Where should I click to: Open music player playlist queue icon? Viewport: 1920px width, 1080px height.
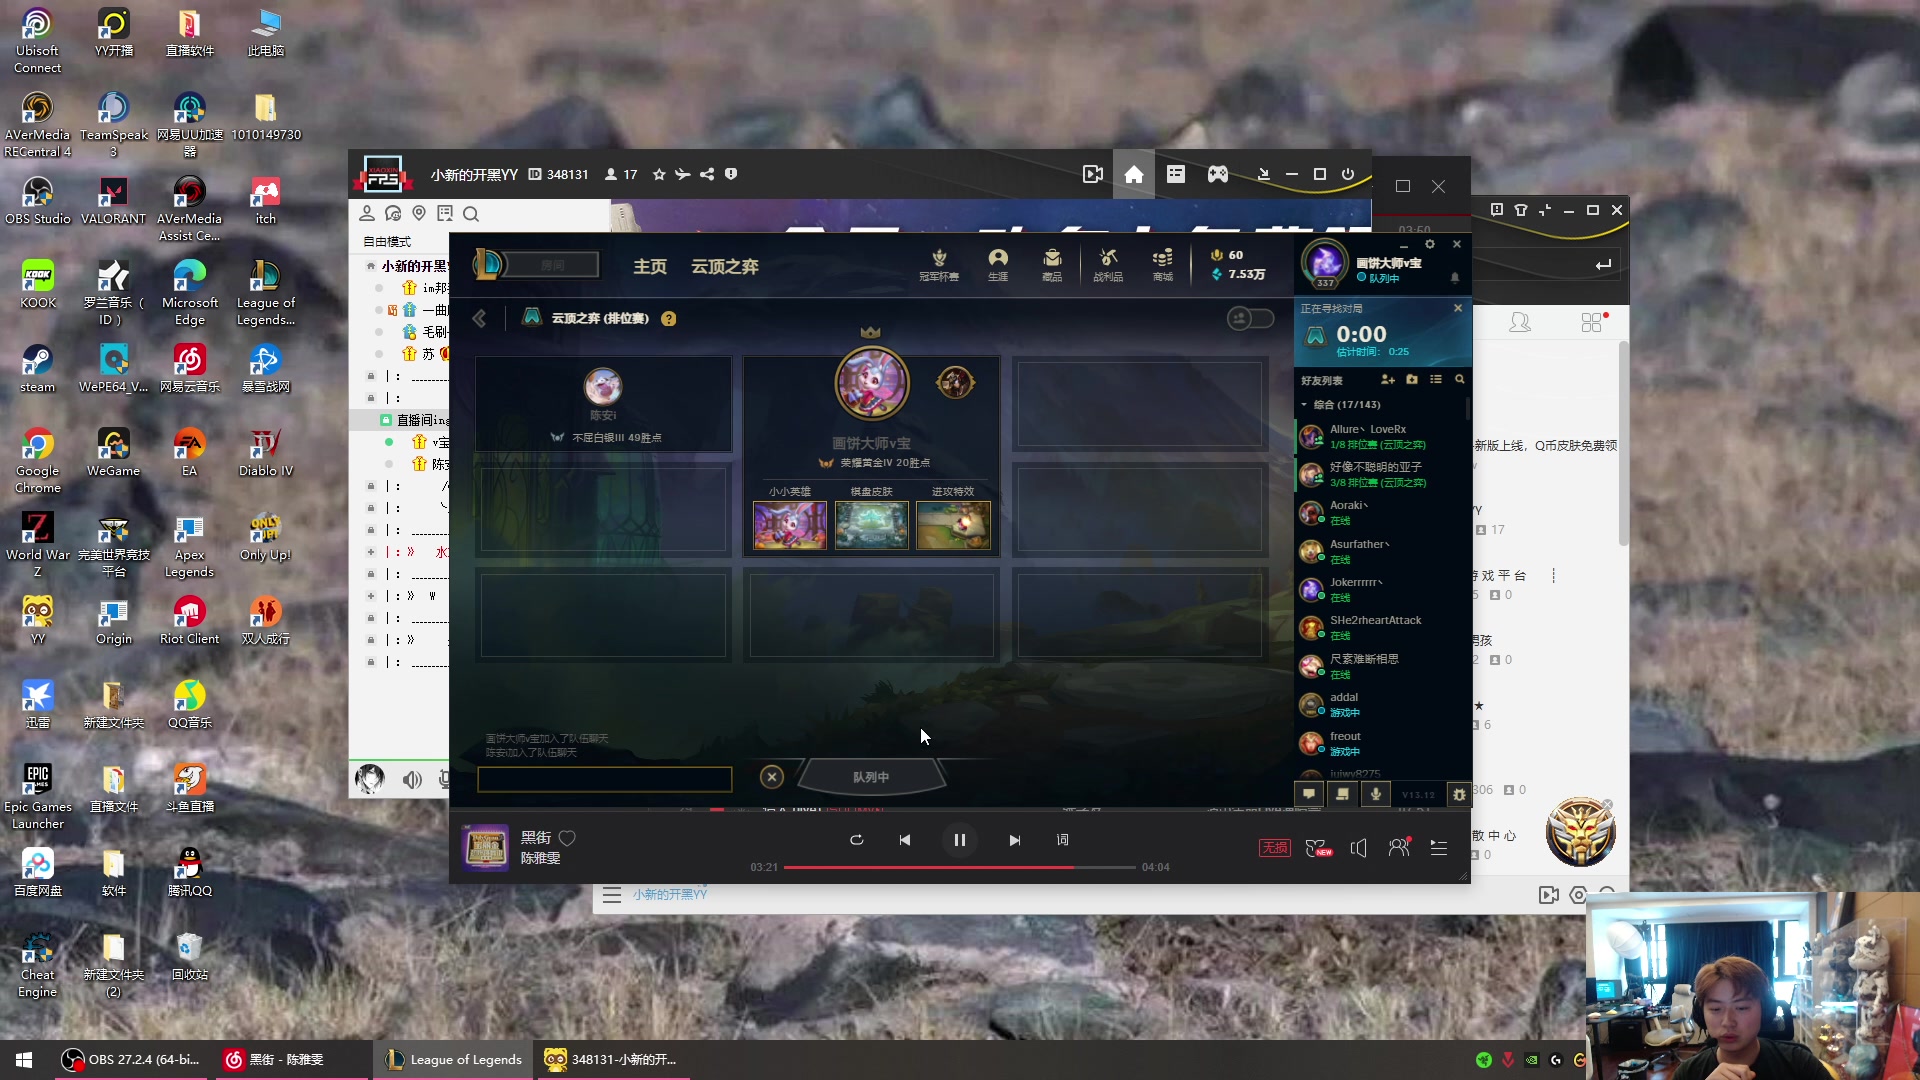pos(1439,848)
